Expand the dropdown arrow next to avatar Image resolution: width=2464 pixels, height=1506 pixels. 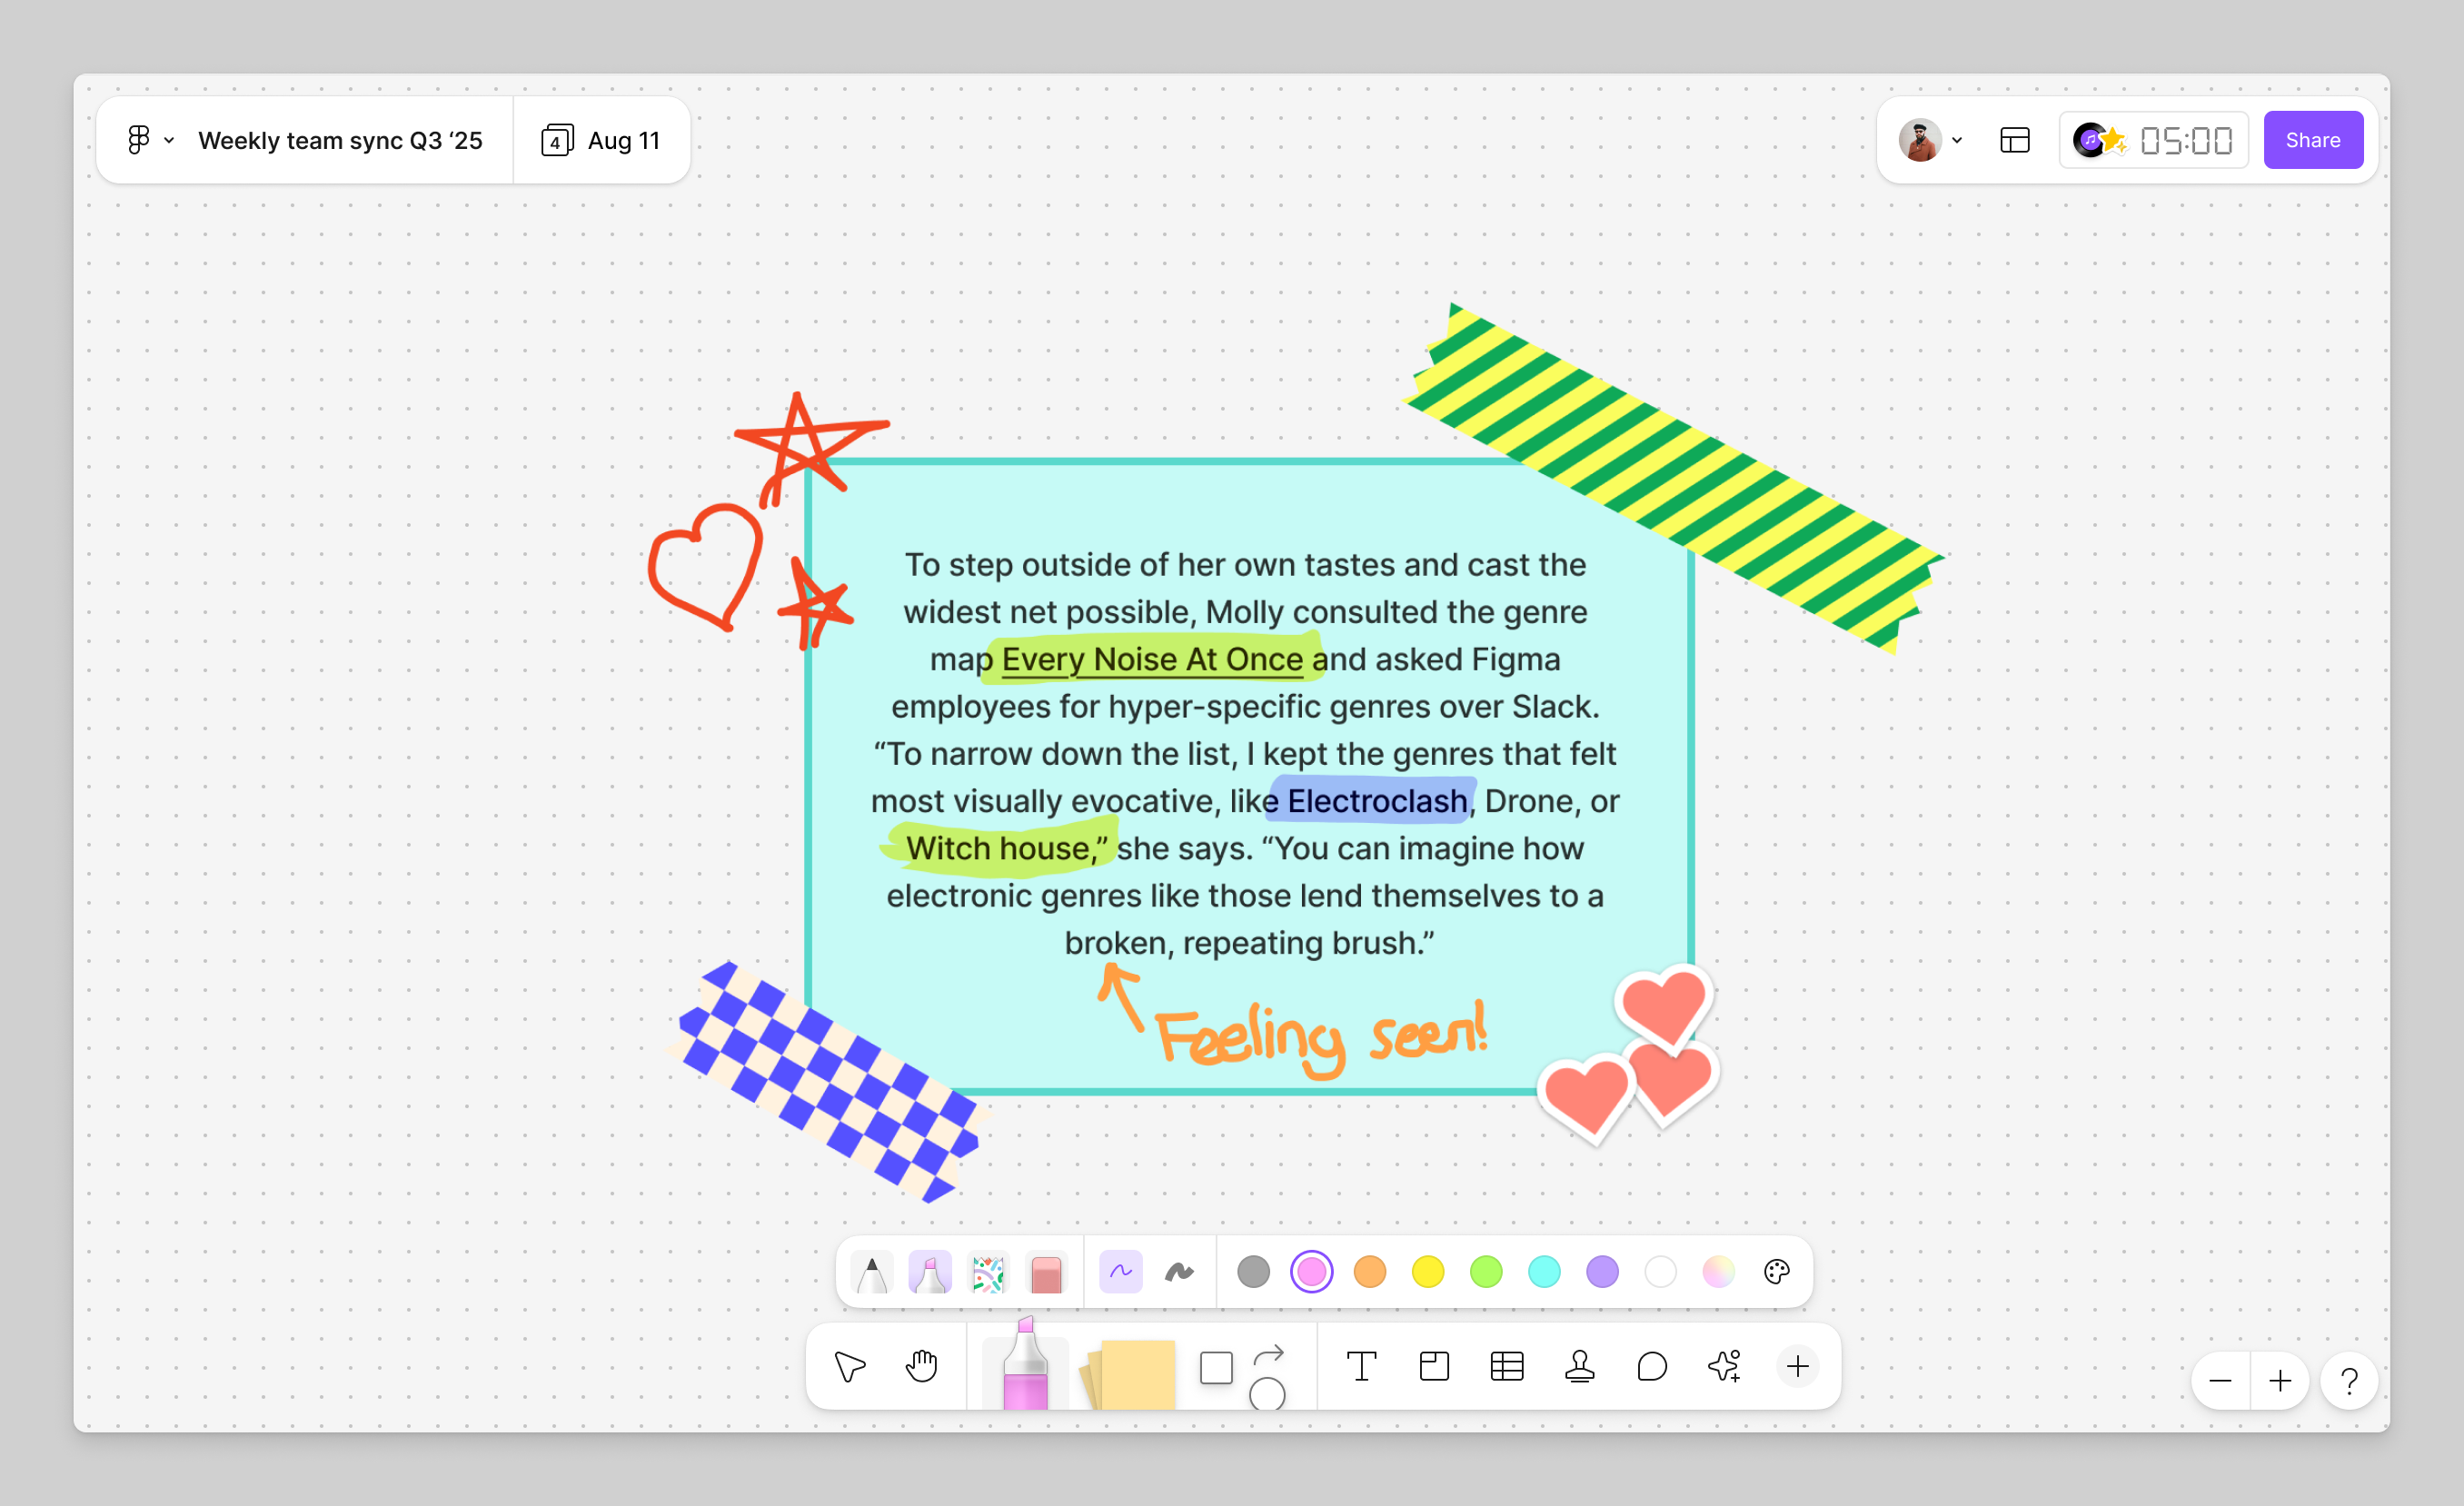1957,141
